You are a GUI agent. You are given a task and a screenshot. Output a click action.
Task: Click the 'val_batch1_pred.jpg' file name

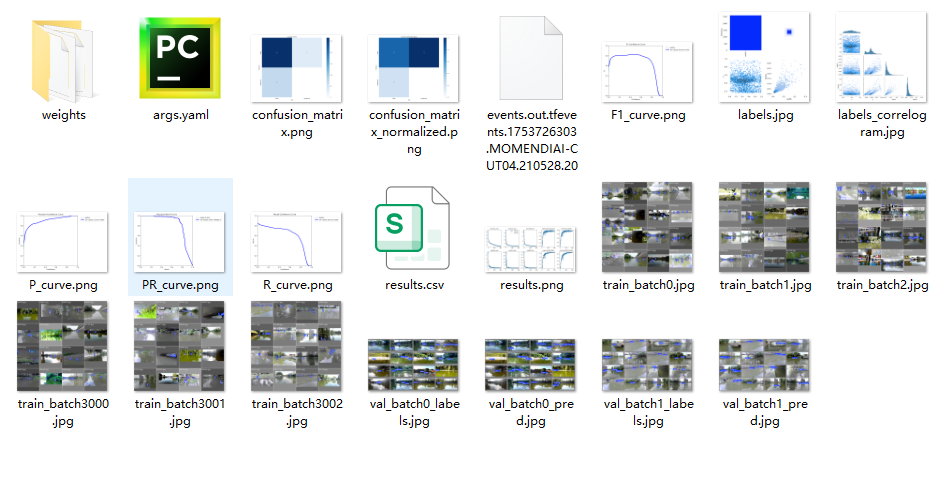click(765, 412)
